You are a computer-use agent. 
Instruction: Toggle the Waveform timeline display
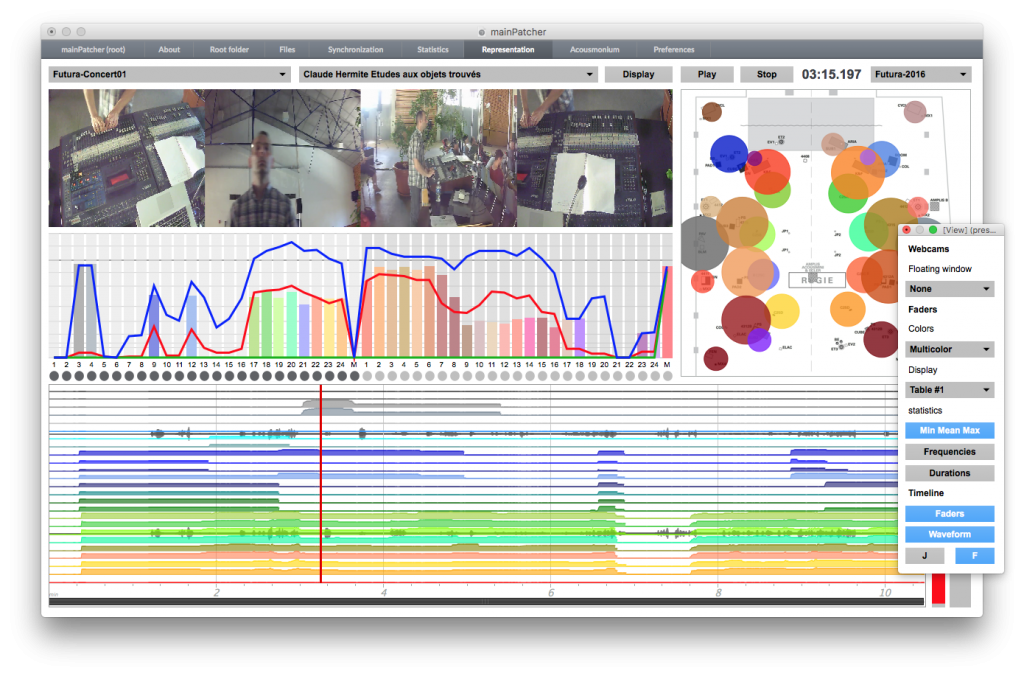click(x=950, y=534)
